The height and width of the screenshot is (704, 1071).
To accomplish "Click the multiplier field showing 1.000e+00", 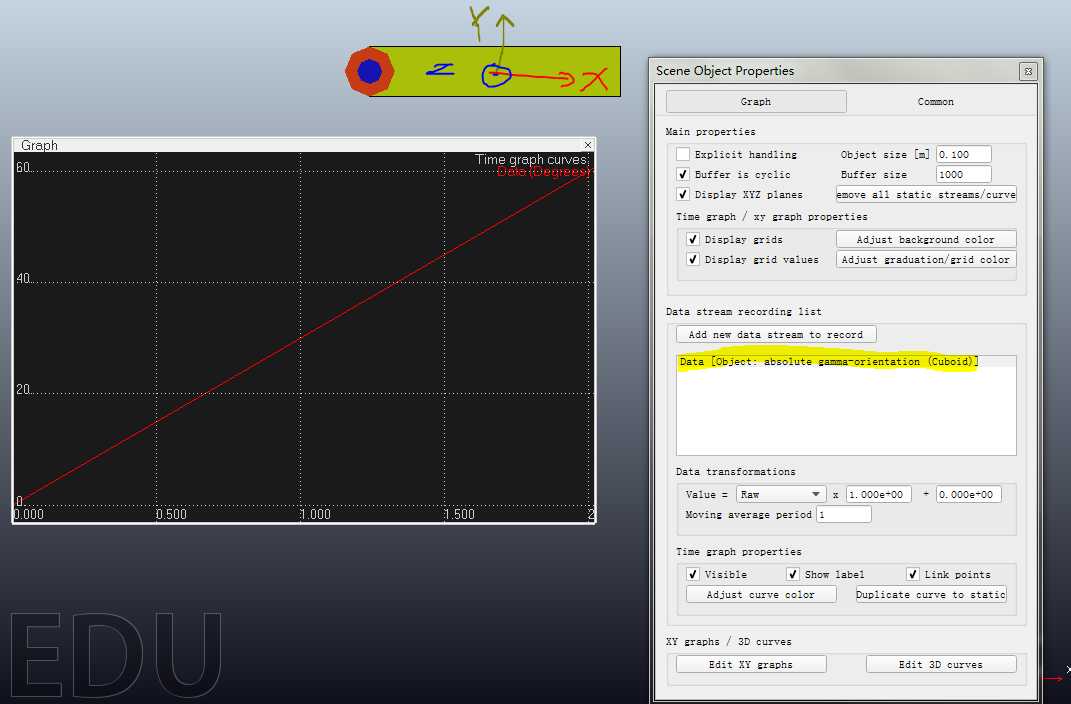I will click(878, 494).
